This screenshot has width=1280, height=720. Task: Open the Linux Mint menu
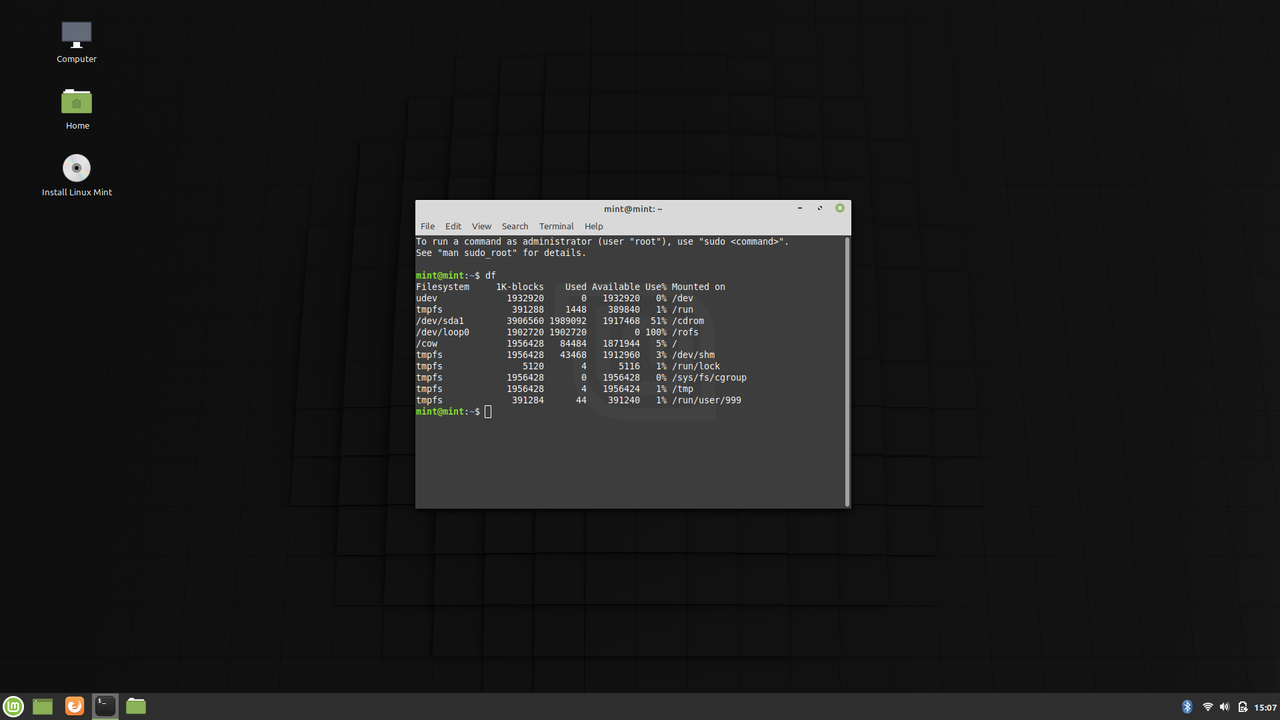[13, 706]
